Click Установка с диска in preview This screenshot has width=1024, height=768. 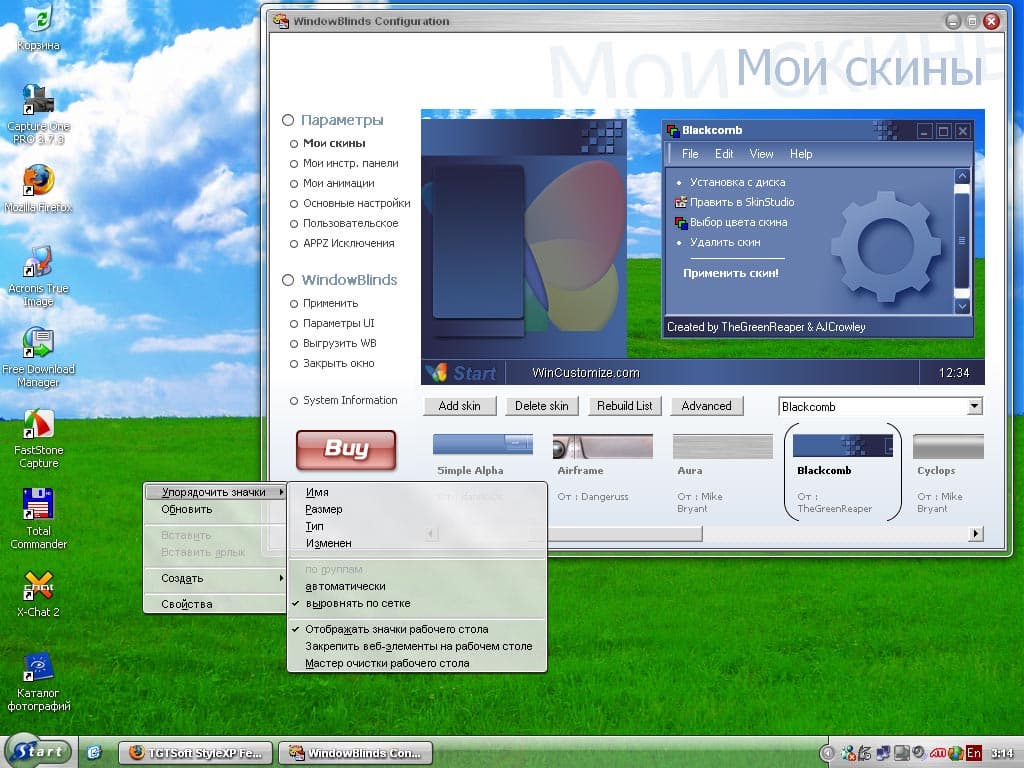pyautogui.click(x=738, y=183)
